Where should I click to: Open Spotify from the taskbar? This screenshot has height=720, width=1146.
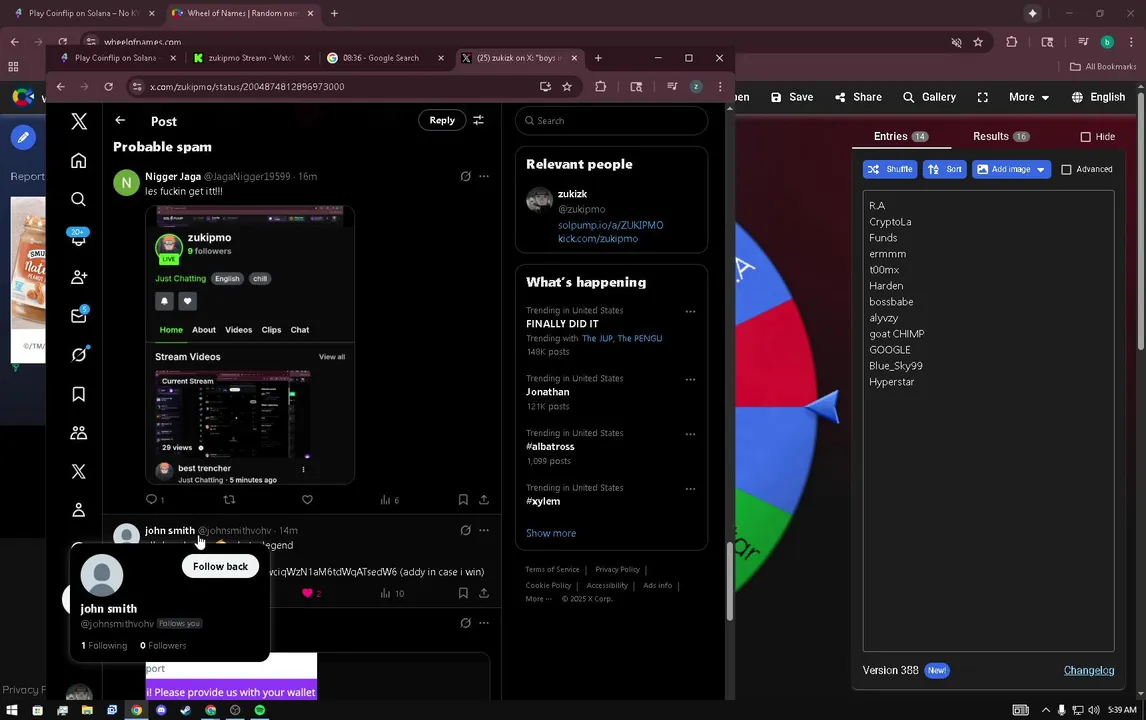[x=259, y=710]
